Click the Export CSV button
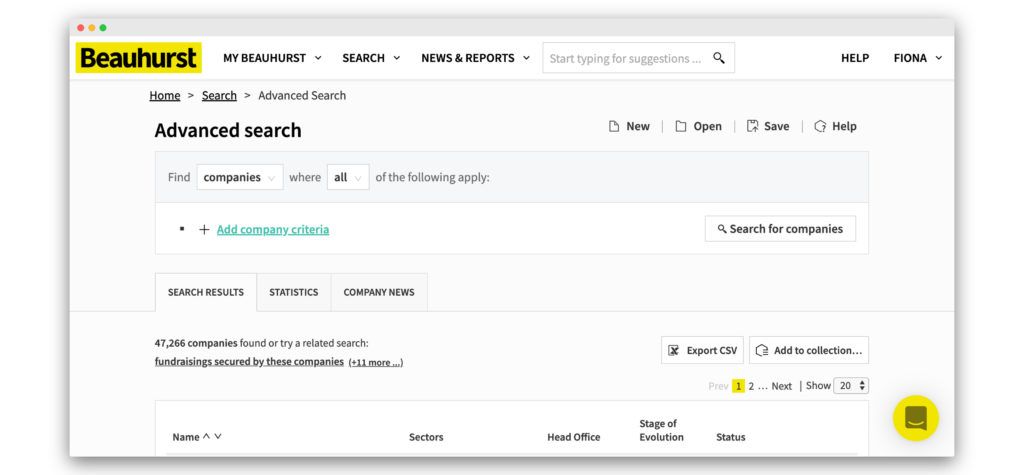 pos(702,350)
